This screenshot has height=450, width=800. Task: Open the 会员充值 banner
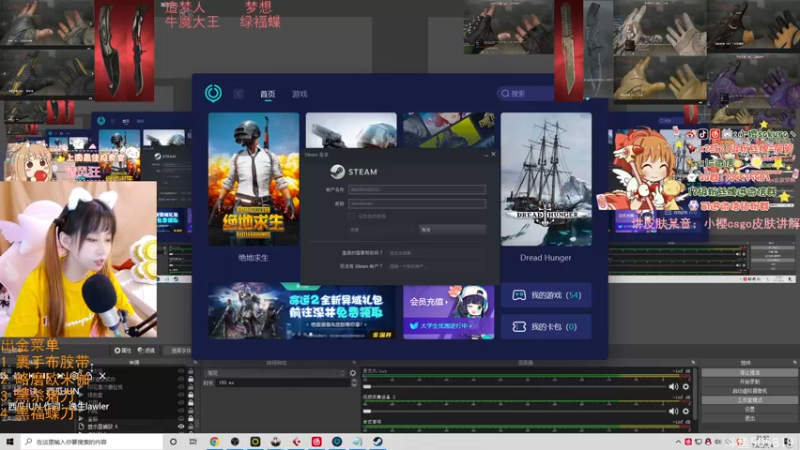click(448, 312)
